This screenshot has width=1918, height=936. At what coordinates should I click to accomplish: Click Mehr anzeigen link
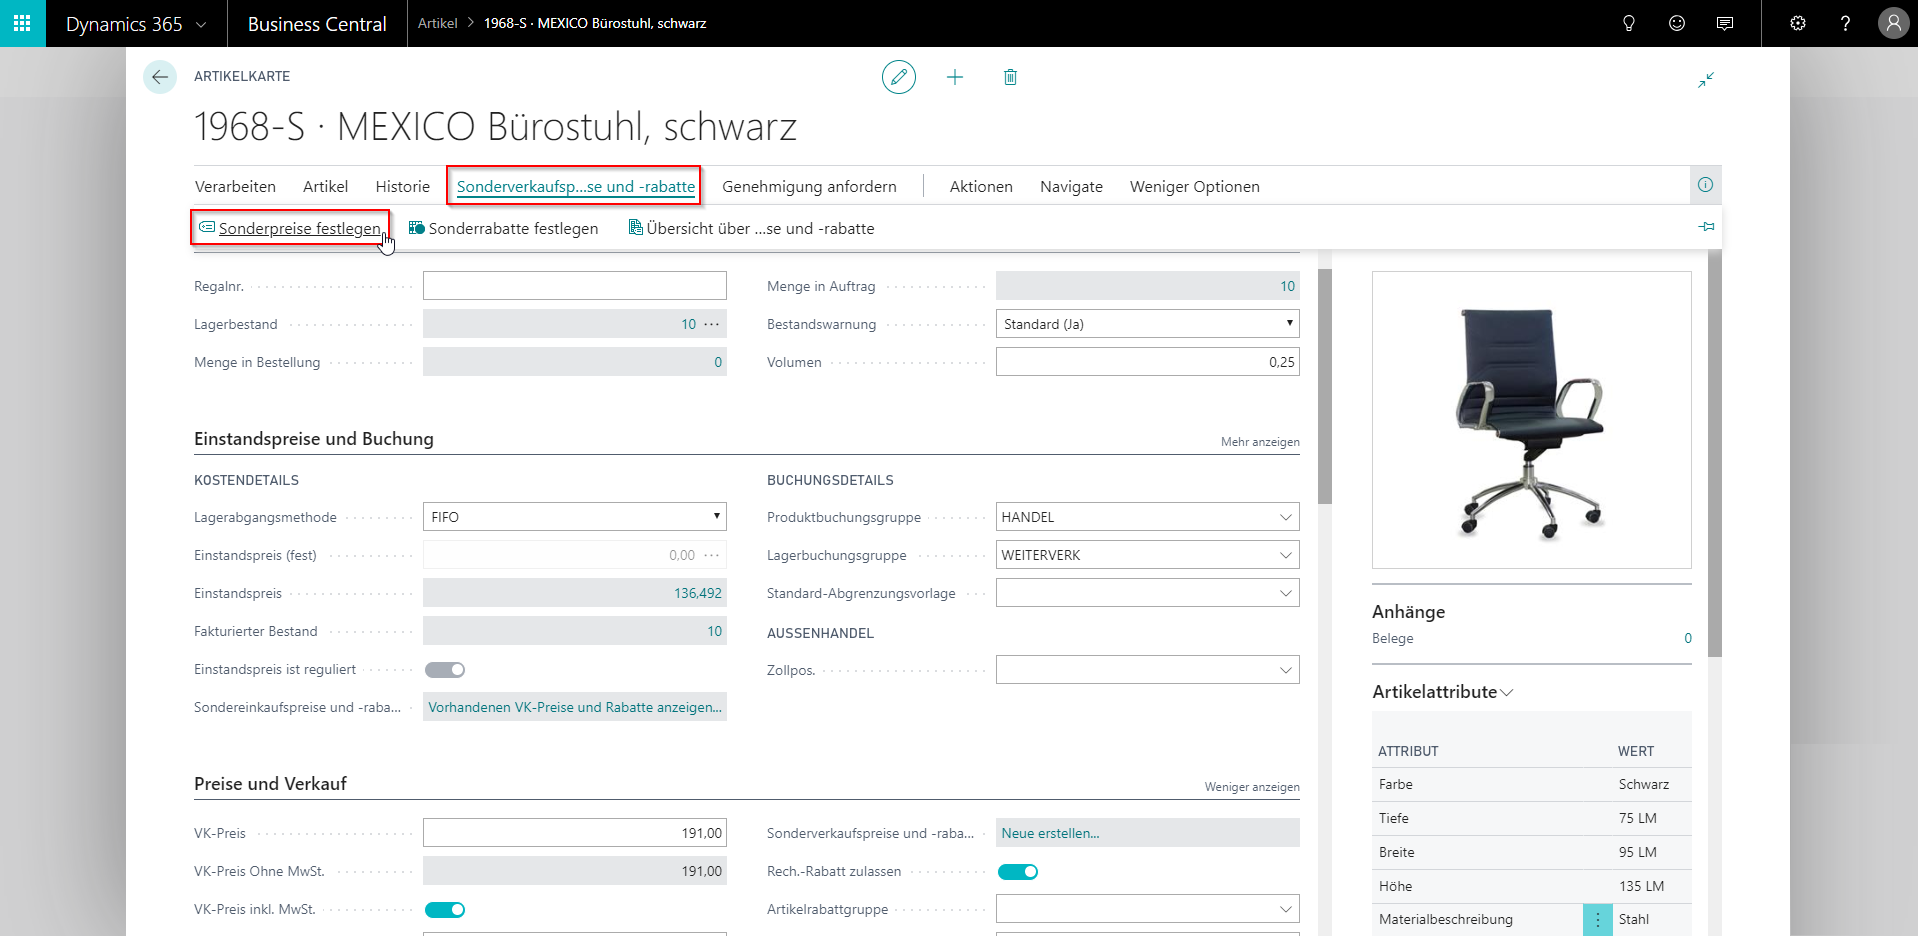1260,442
